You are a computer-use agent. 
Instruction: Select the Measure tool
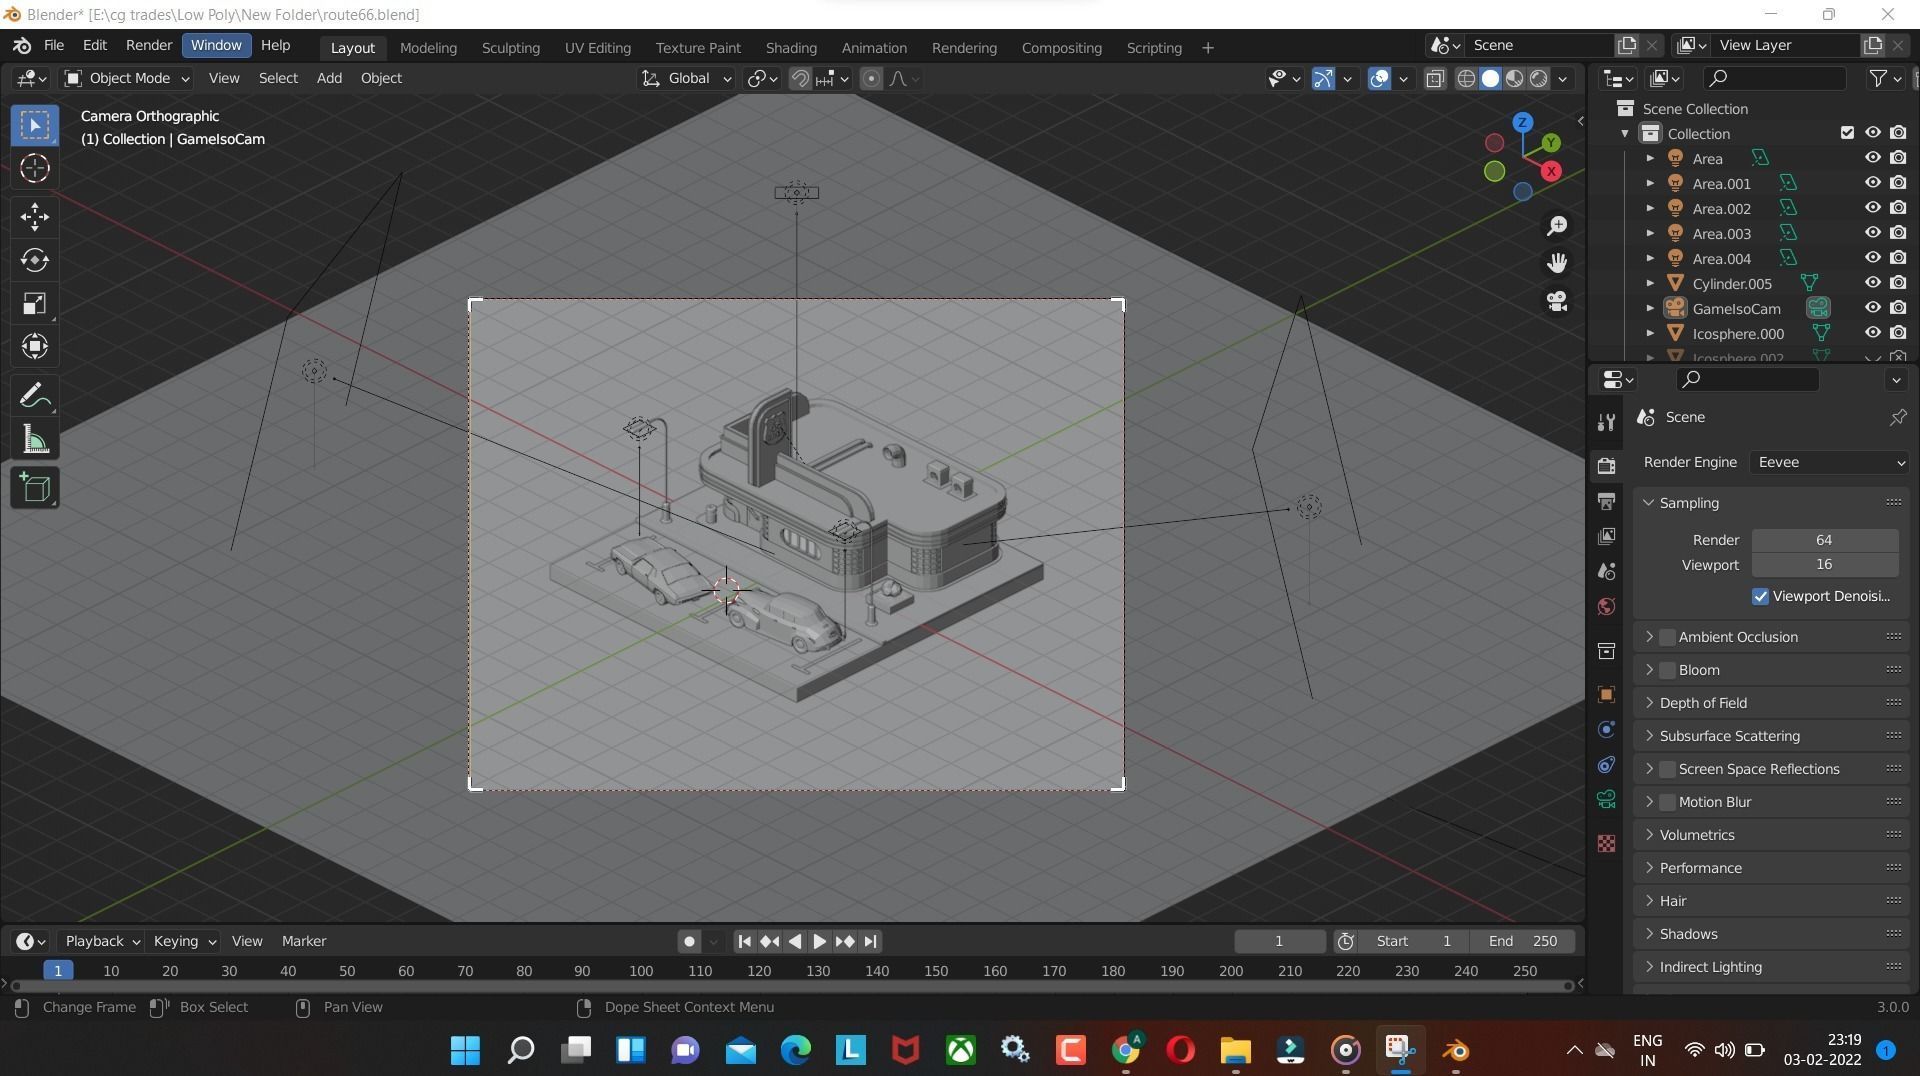click(35, 440)
